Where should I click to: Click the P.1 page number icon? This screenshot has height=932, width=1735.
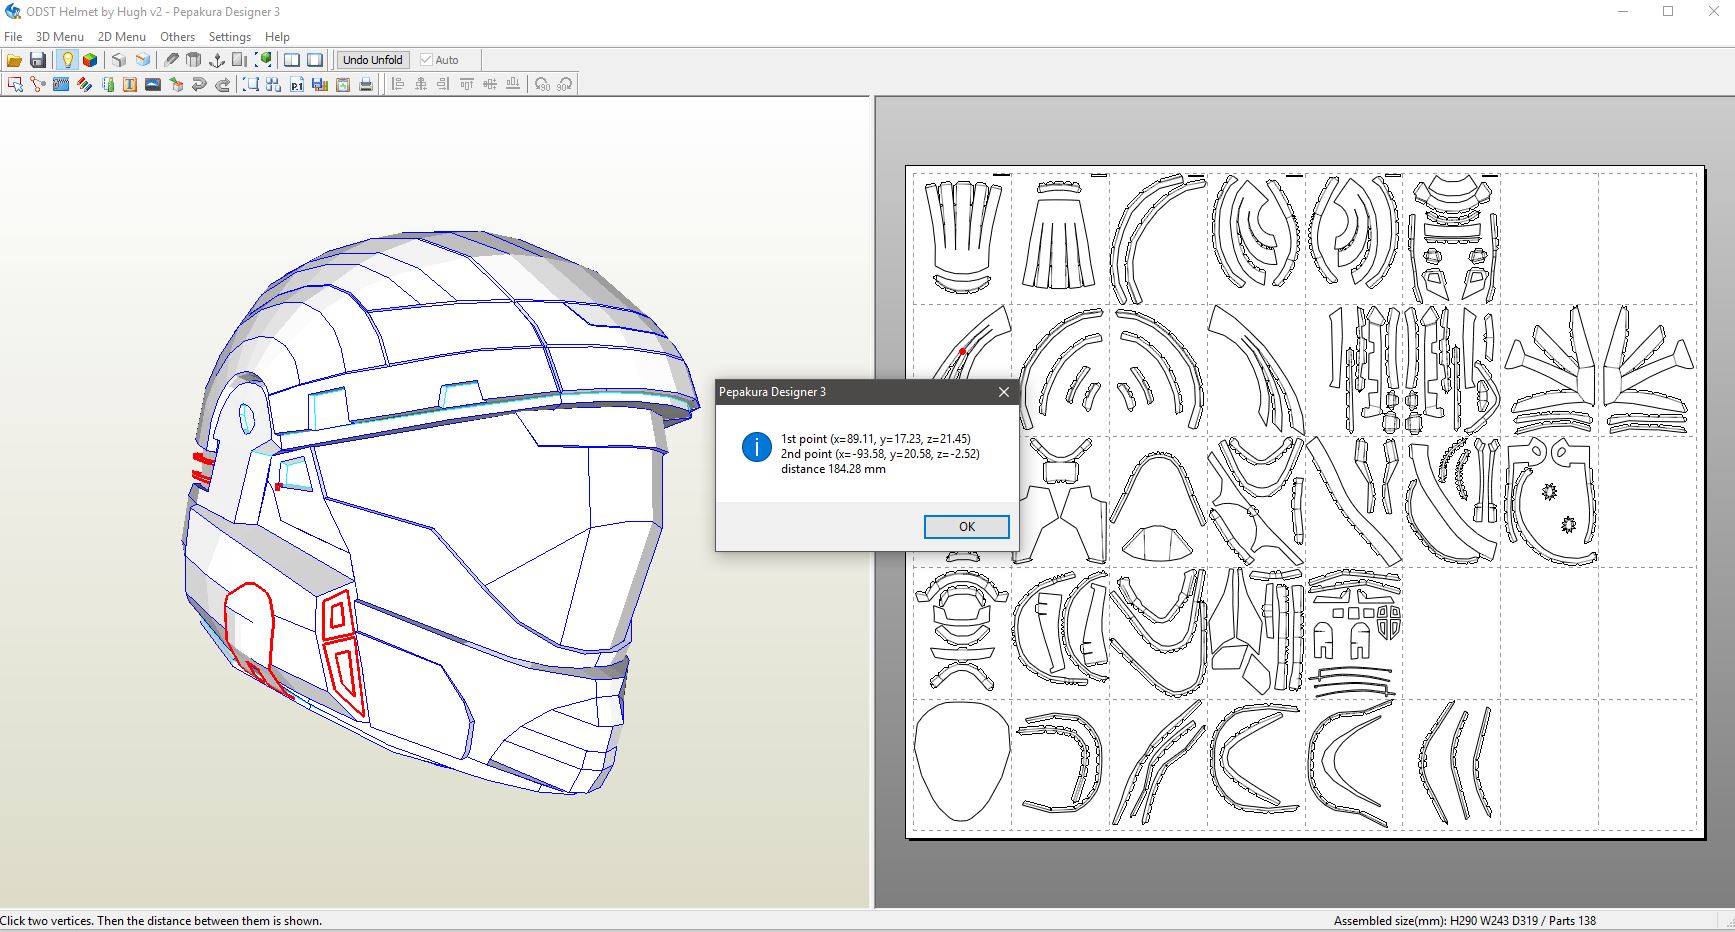tap(297, 84)
